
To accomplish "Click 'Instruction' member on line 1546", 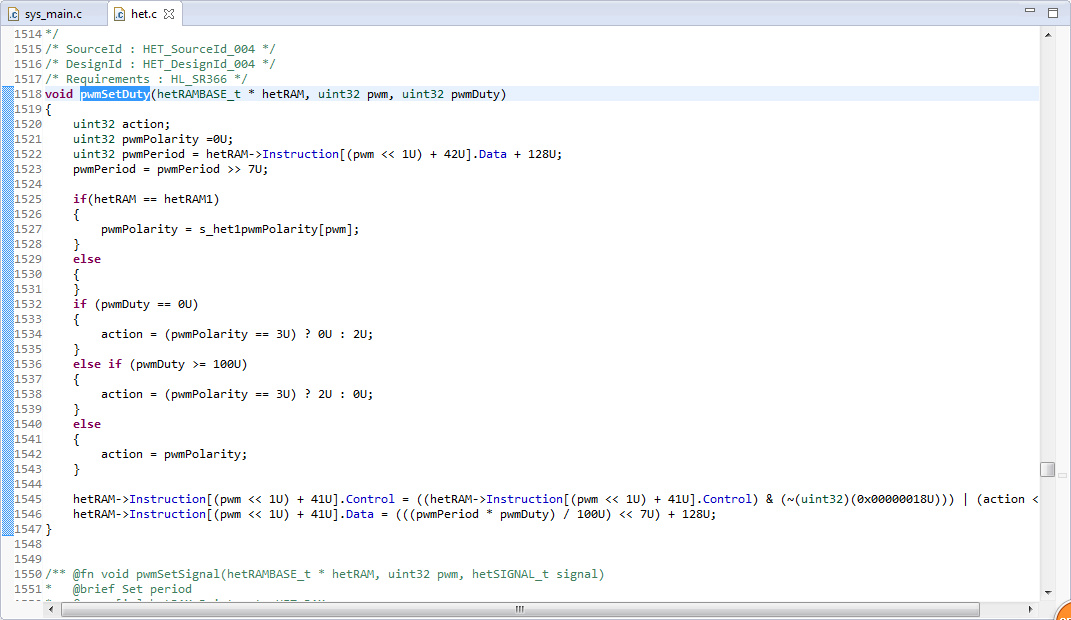I will (167, 515).
